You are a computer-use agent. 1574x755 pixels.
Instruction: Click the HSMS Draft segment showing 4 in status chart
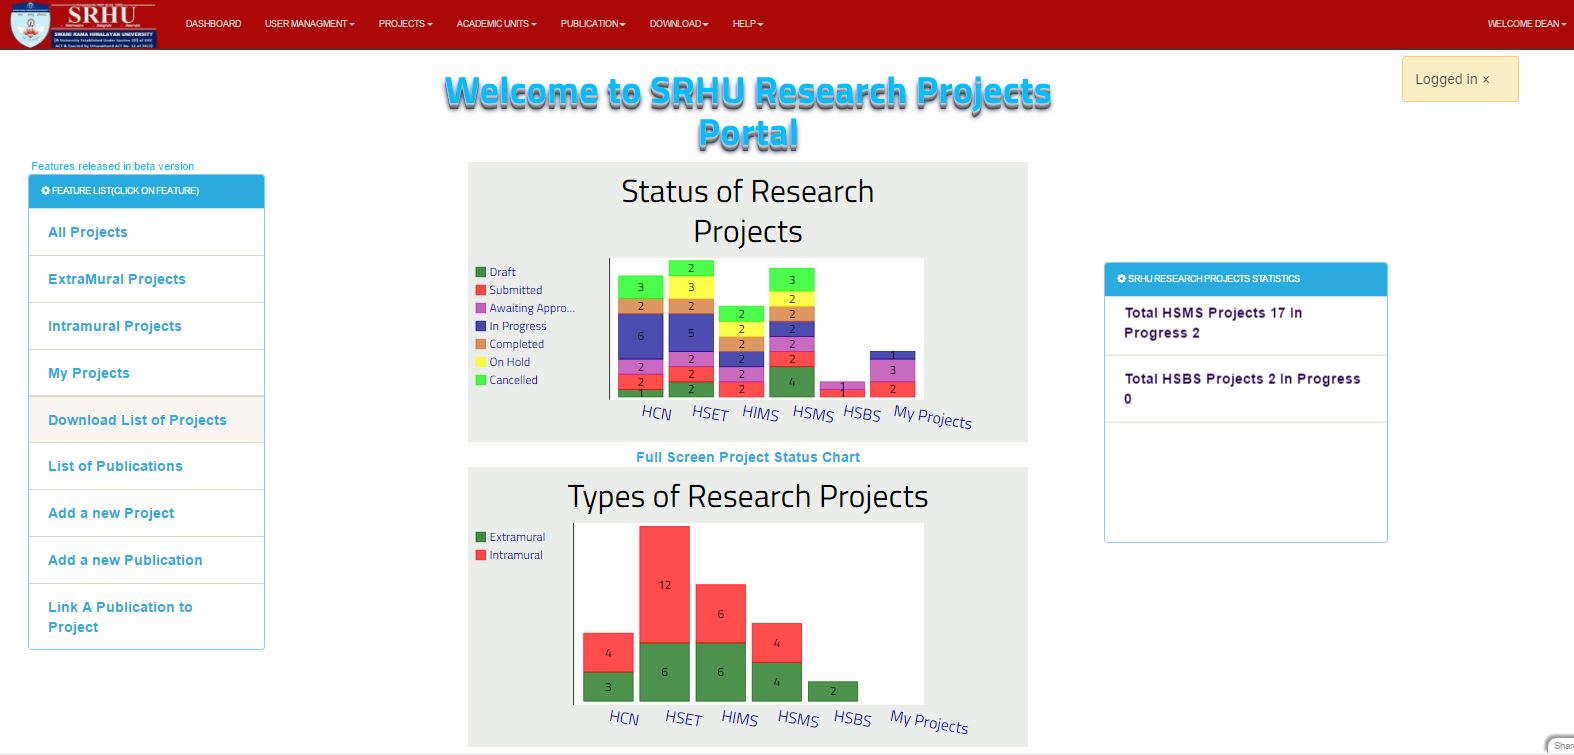click(x=792, y=382)
